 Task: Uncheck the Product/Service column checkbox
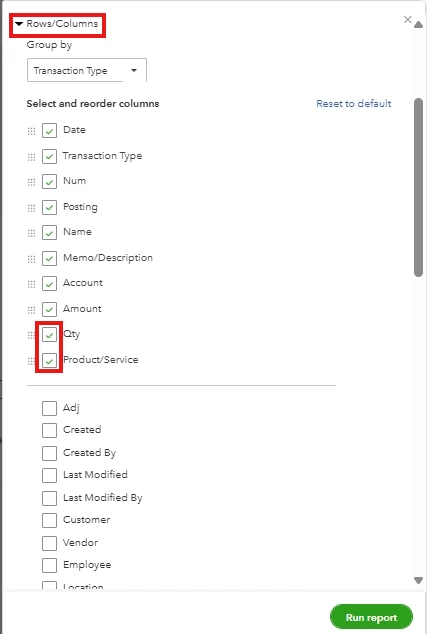click(49, 360)
